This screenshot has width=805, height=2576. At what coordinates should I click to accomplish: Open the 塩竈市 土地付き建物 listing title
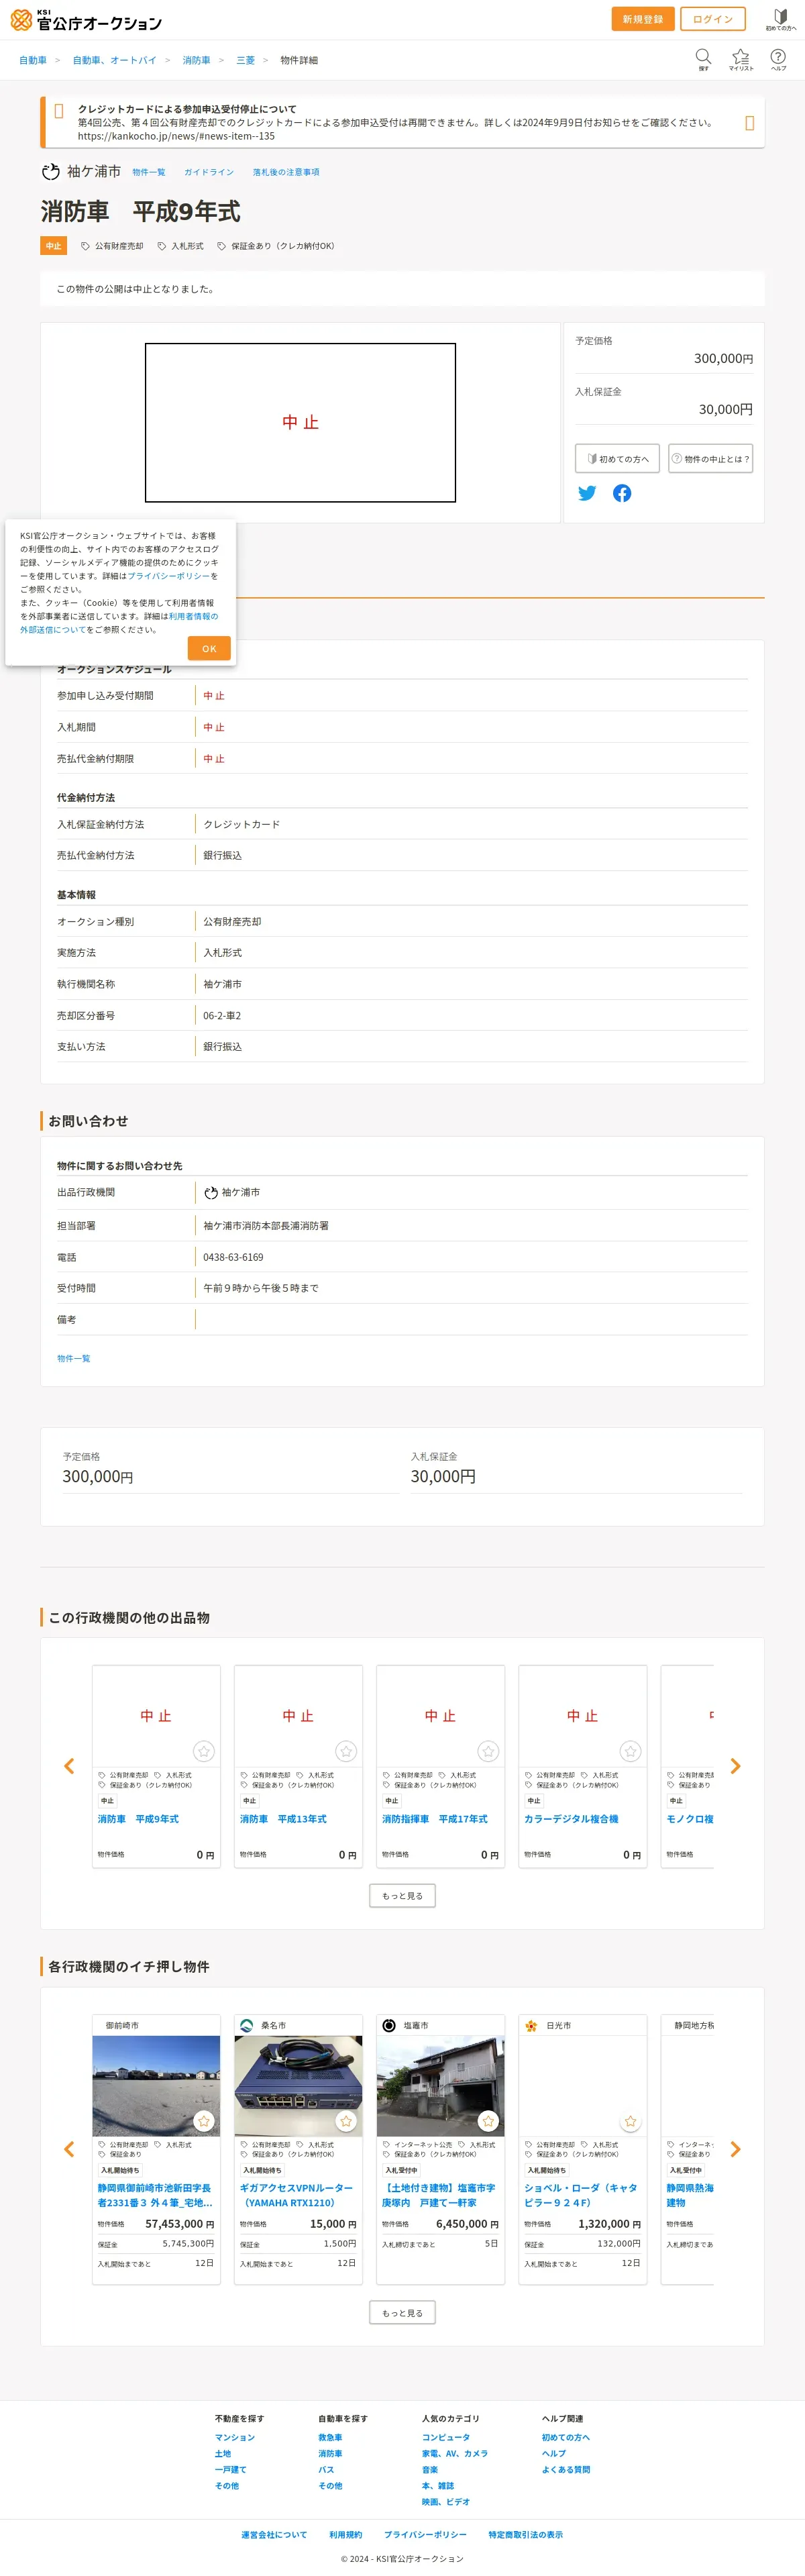[438, 2195]
